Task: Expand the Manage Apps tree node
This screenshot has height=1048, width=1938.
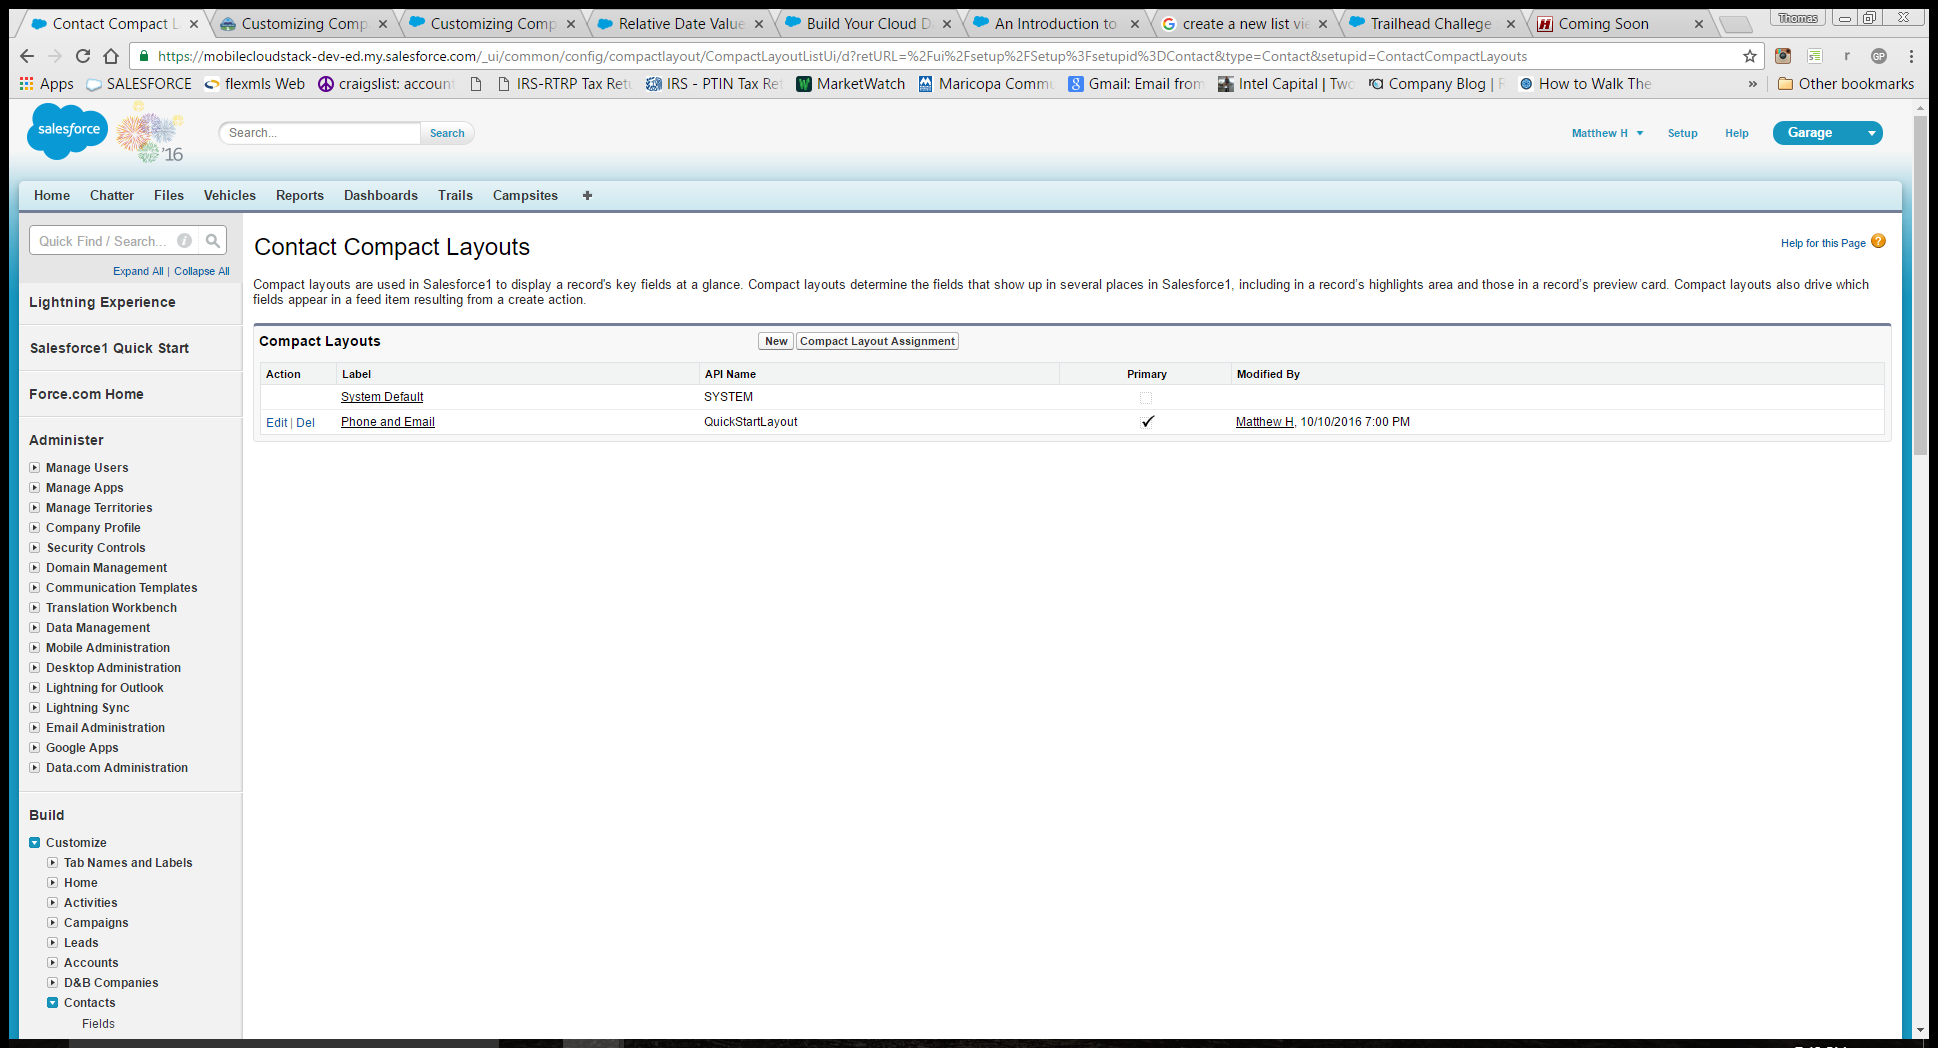Action: click(35, 488)
